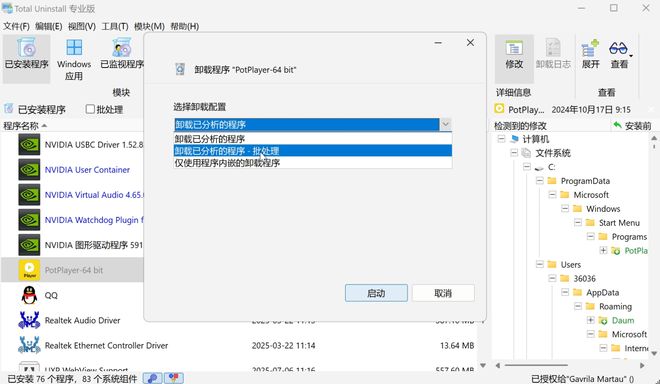Click the 卸载日志 toolbar icon
660x384 pixels.
[x=553, y=48]
